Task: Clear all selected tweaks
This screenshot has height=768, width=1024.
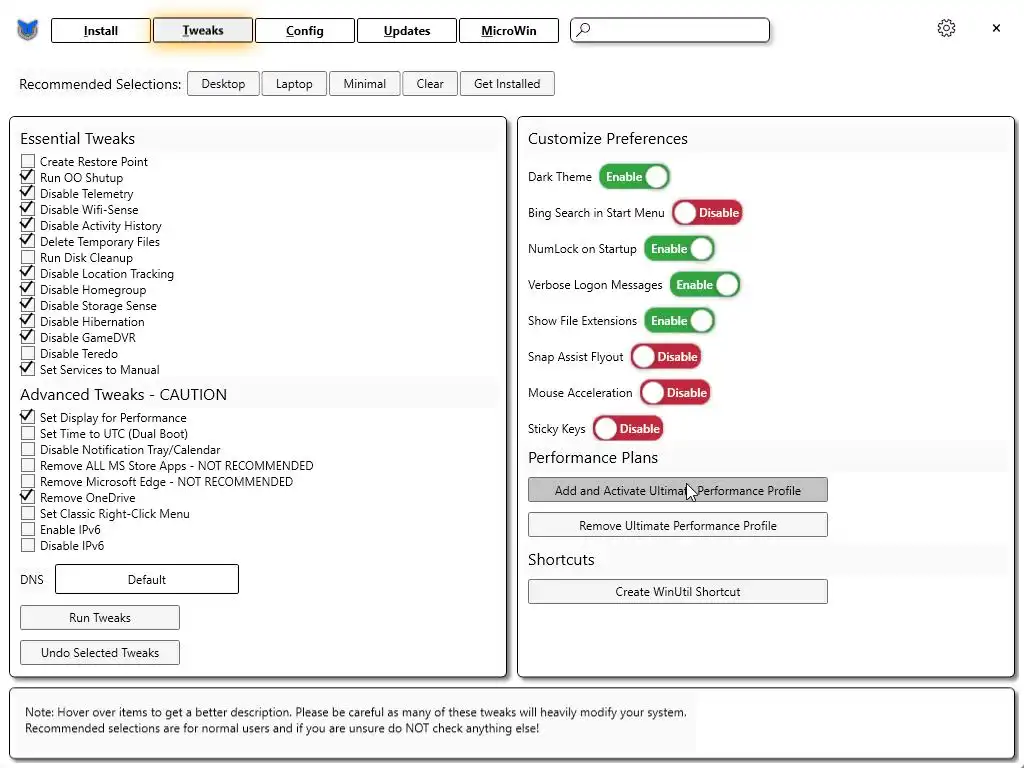Action: [x=430, y=84]
